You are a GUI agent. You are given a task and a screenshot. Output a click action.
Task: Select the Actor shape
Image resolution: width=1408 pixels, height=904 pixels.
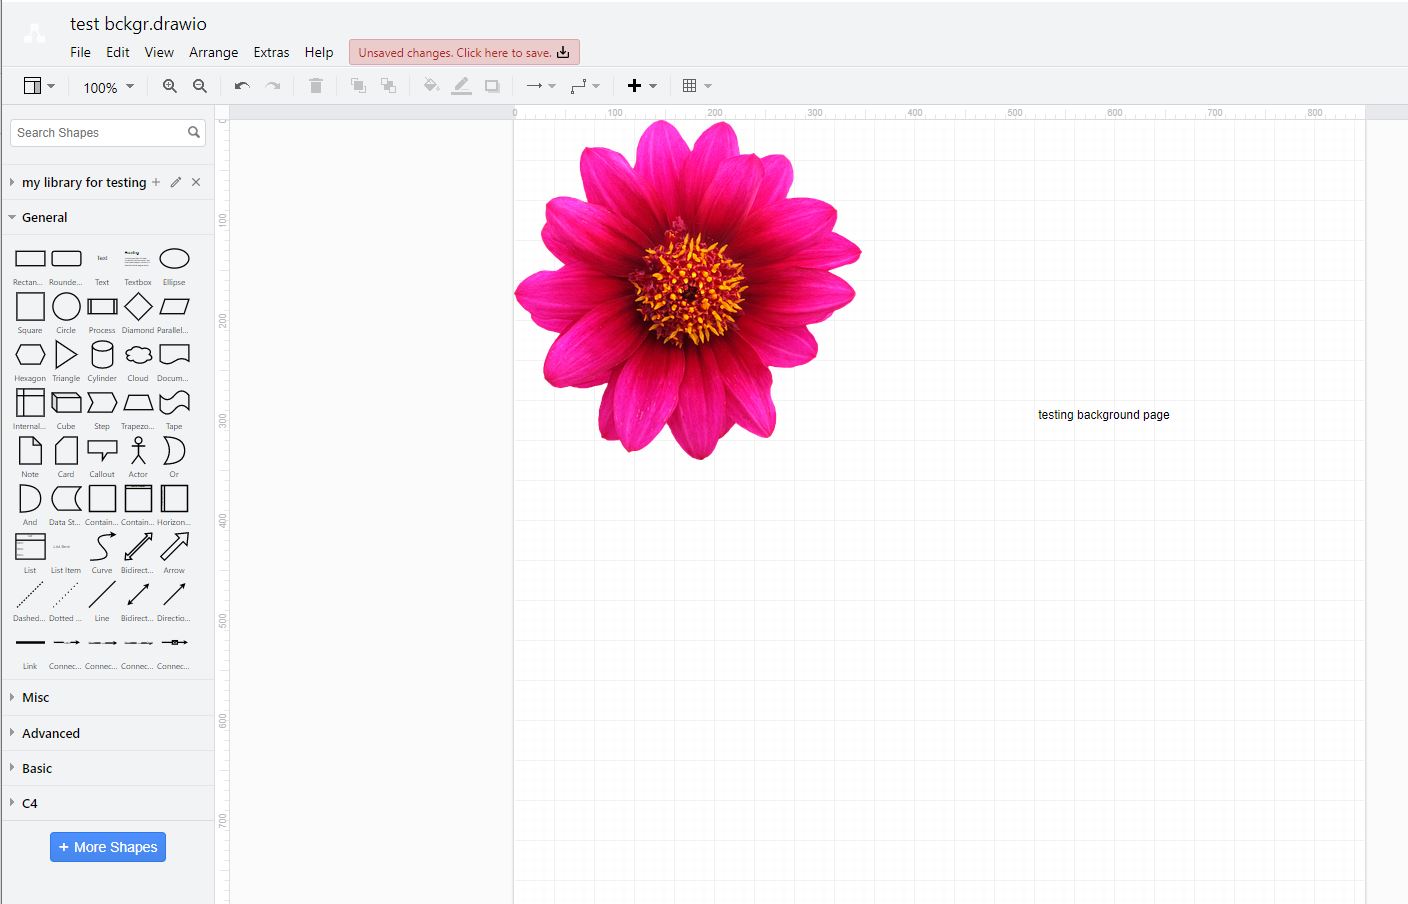[x=138, y=450]
